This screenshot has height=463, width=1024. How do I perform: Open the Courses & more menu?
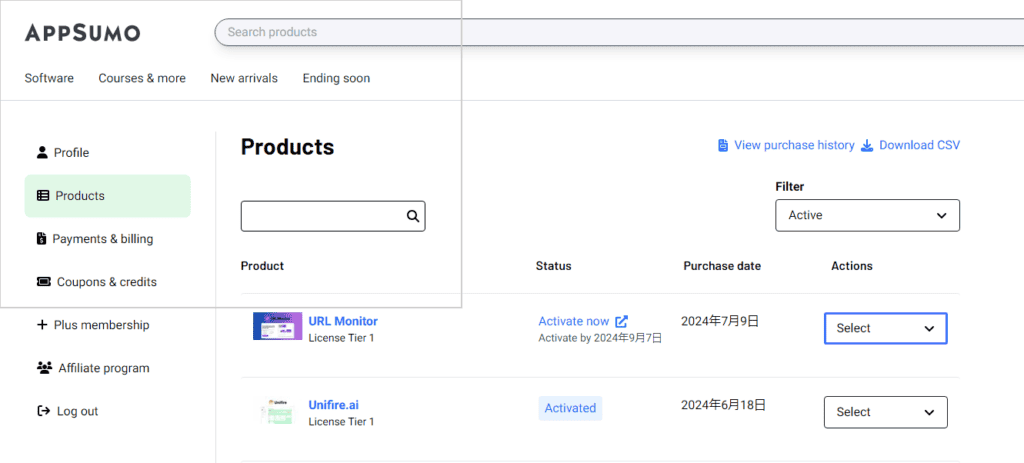(x=142, y=78)
